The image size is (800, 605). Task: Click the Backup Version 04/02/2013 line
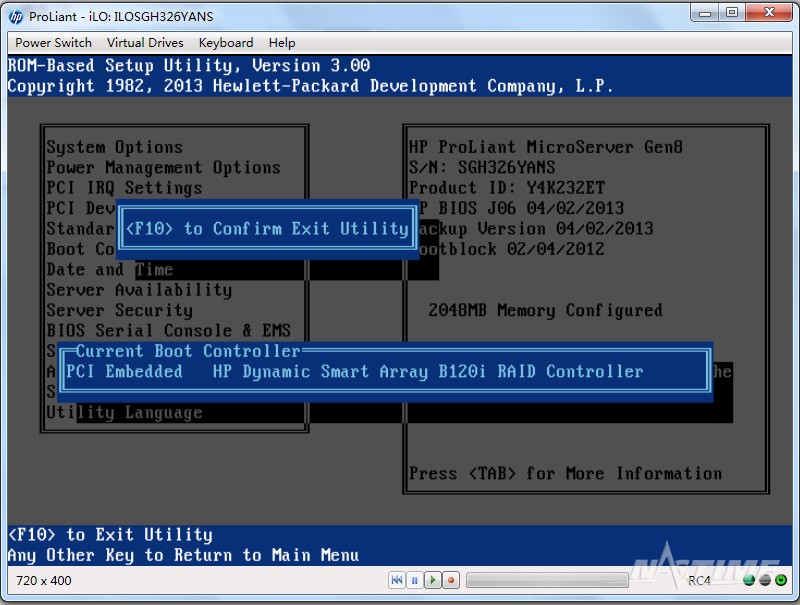[x=536, y=229]
